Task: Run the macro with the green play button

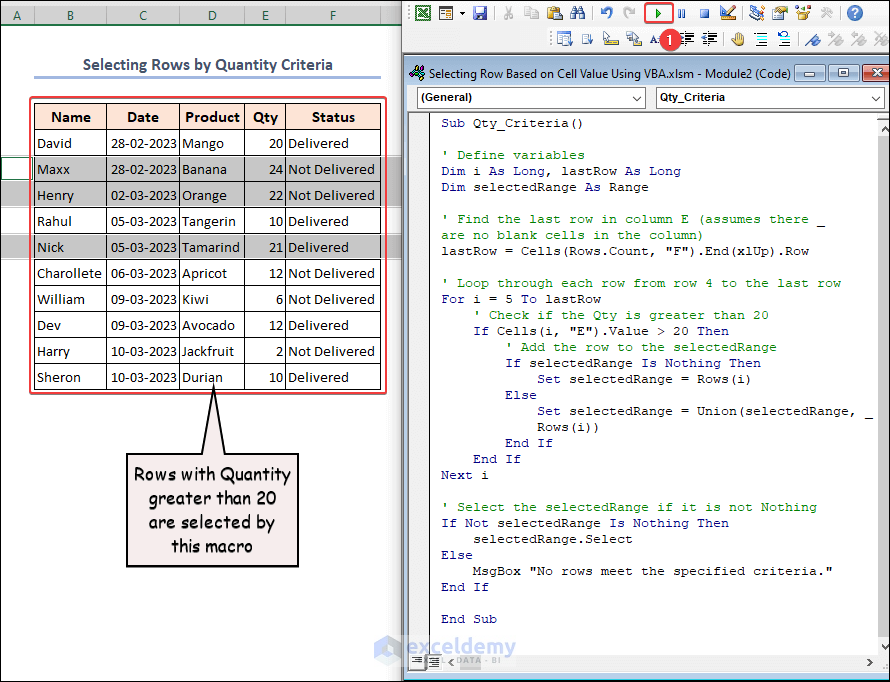Action: pyautogui.click(x=658, y=13)
